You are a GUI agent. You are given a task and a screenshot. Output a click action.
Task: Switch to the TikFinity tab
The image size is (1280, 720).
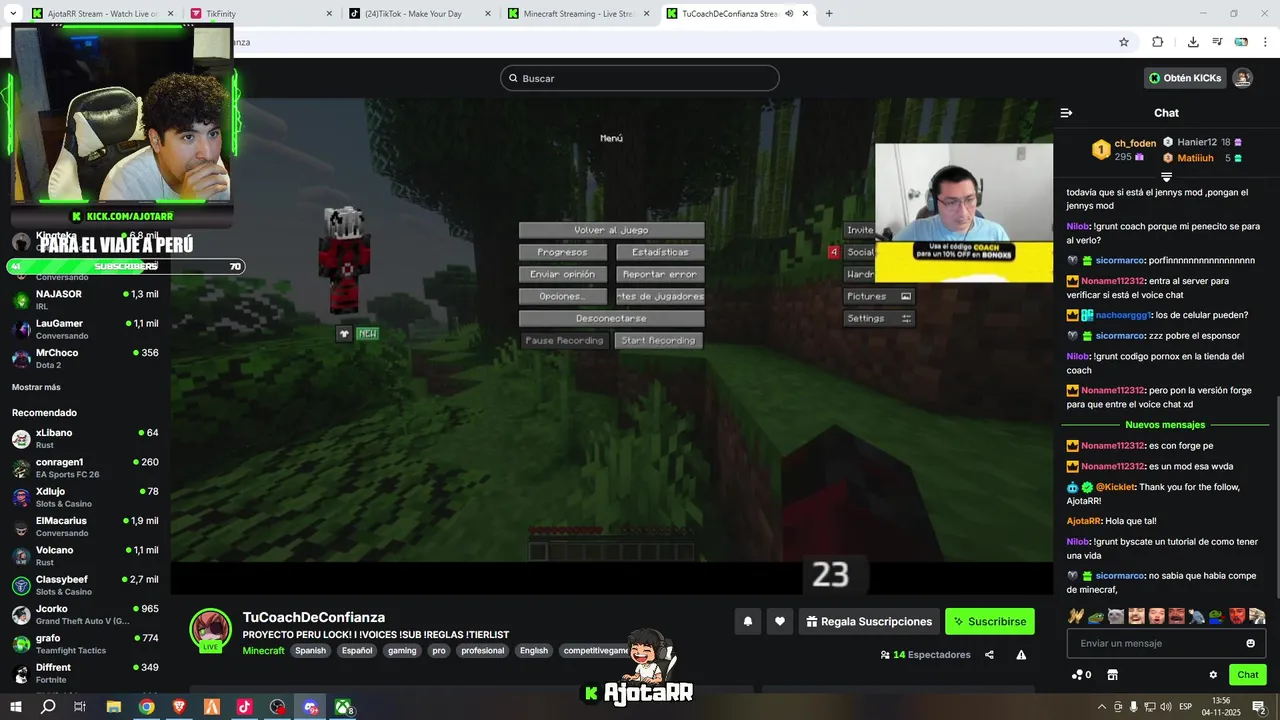click(x=260, y=13)
